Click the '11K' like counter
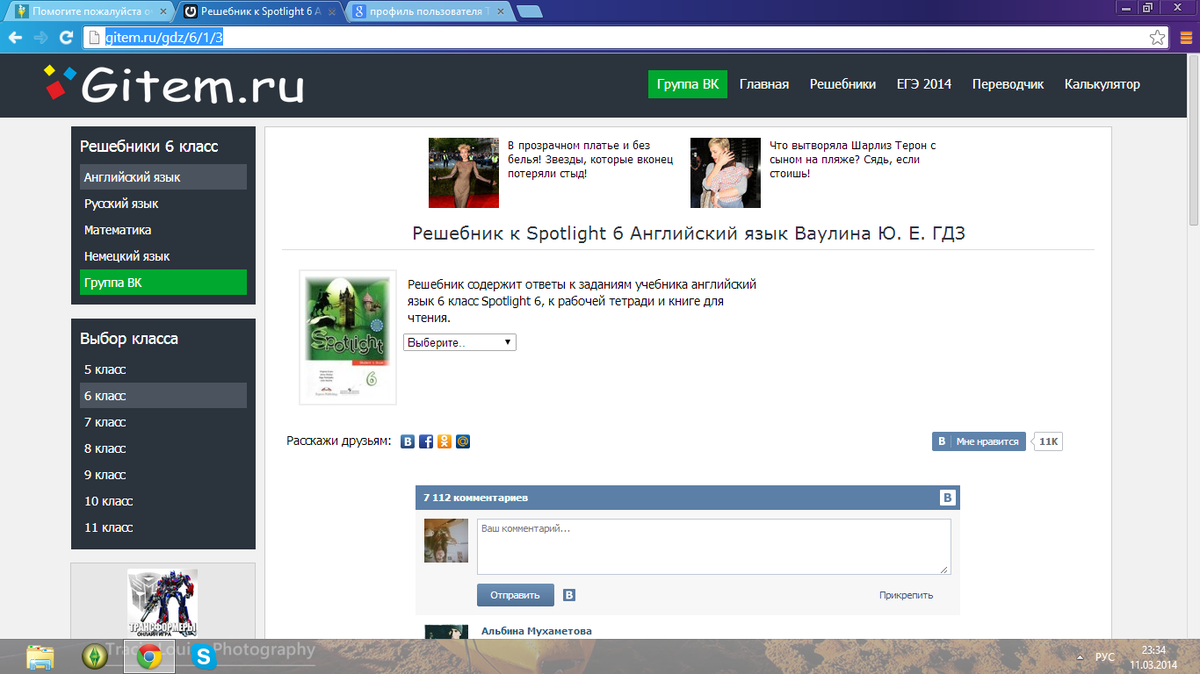The image size is (1200, 674). point(1048,441)
